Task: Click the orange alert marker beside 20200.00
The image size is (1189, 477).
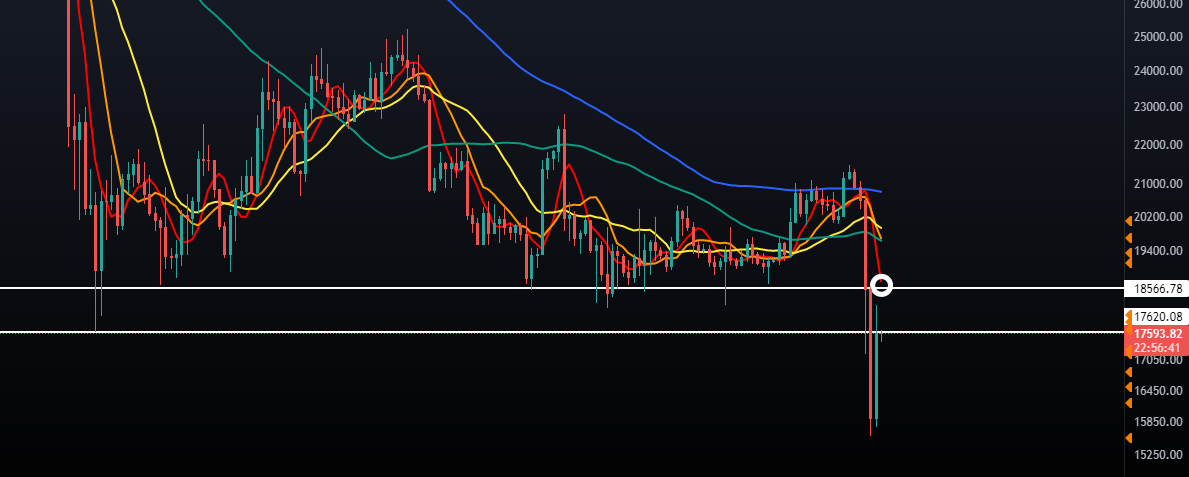Action: coord(1128,220)
